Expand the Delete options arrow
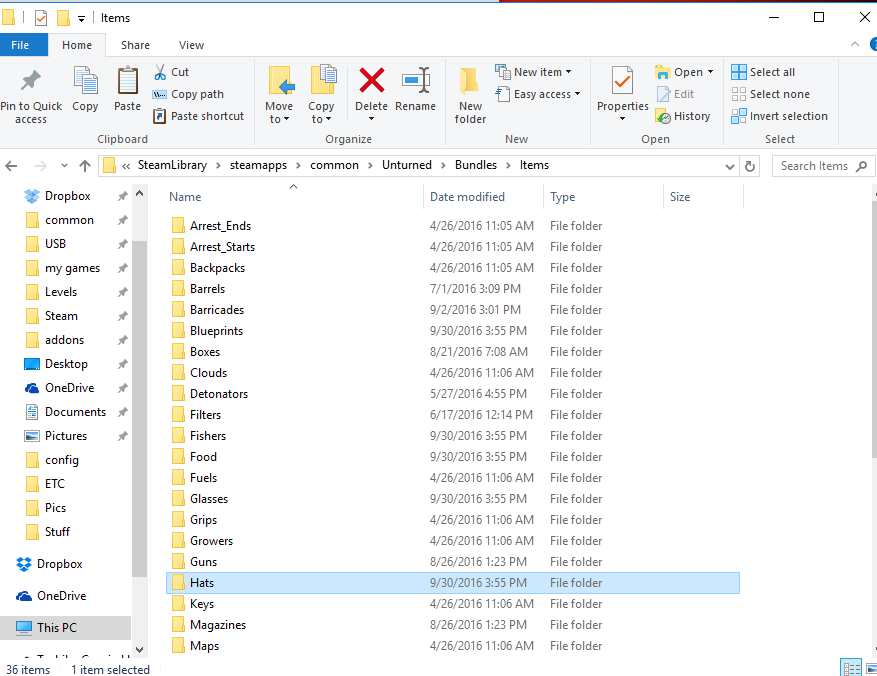The image size is (877, 676). click(371, 119)
